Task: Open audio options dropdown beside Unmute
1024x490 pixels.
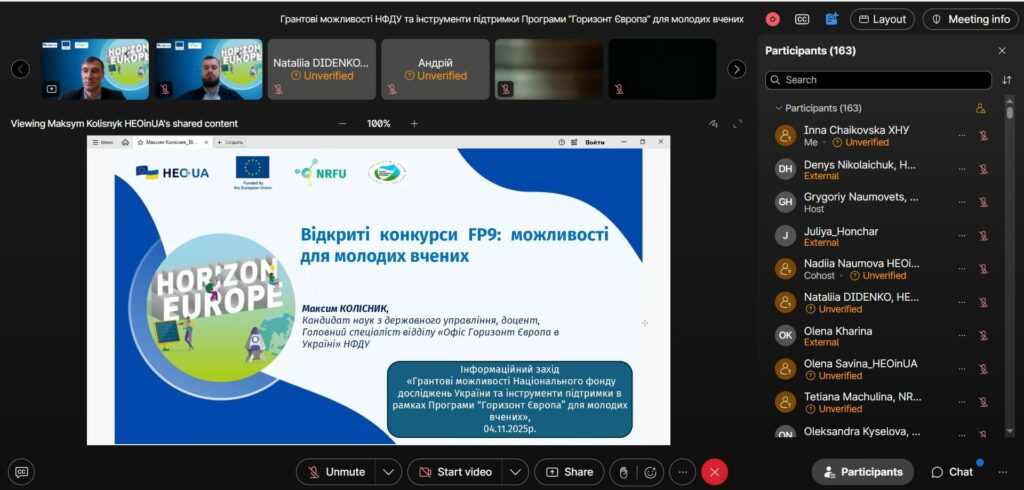Action: 389,472
